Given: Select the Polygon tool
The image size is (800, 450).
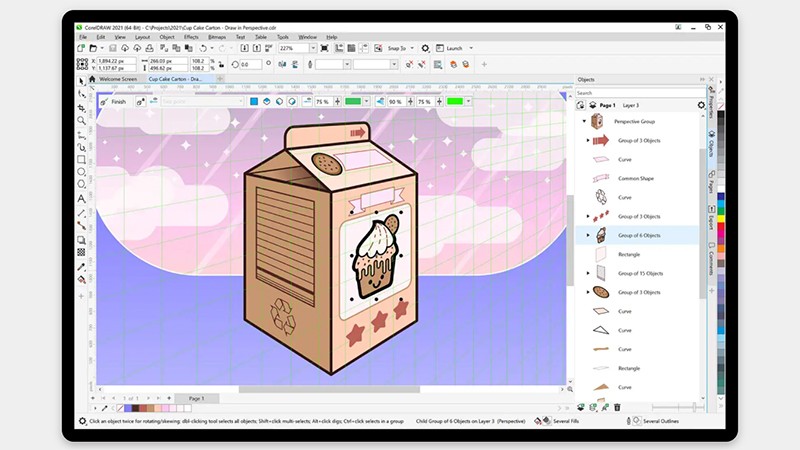Looking at the screenshot, I should coord(81,184).
